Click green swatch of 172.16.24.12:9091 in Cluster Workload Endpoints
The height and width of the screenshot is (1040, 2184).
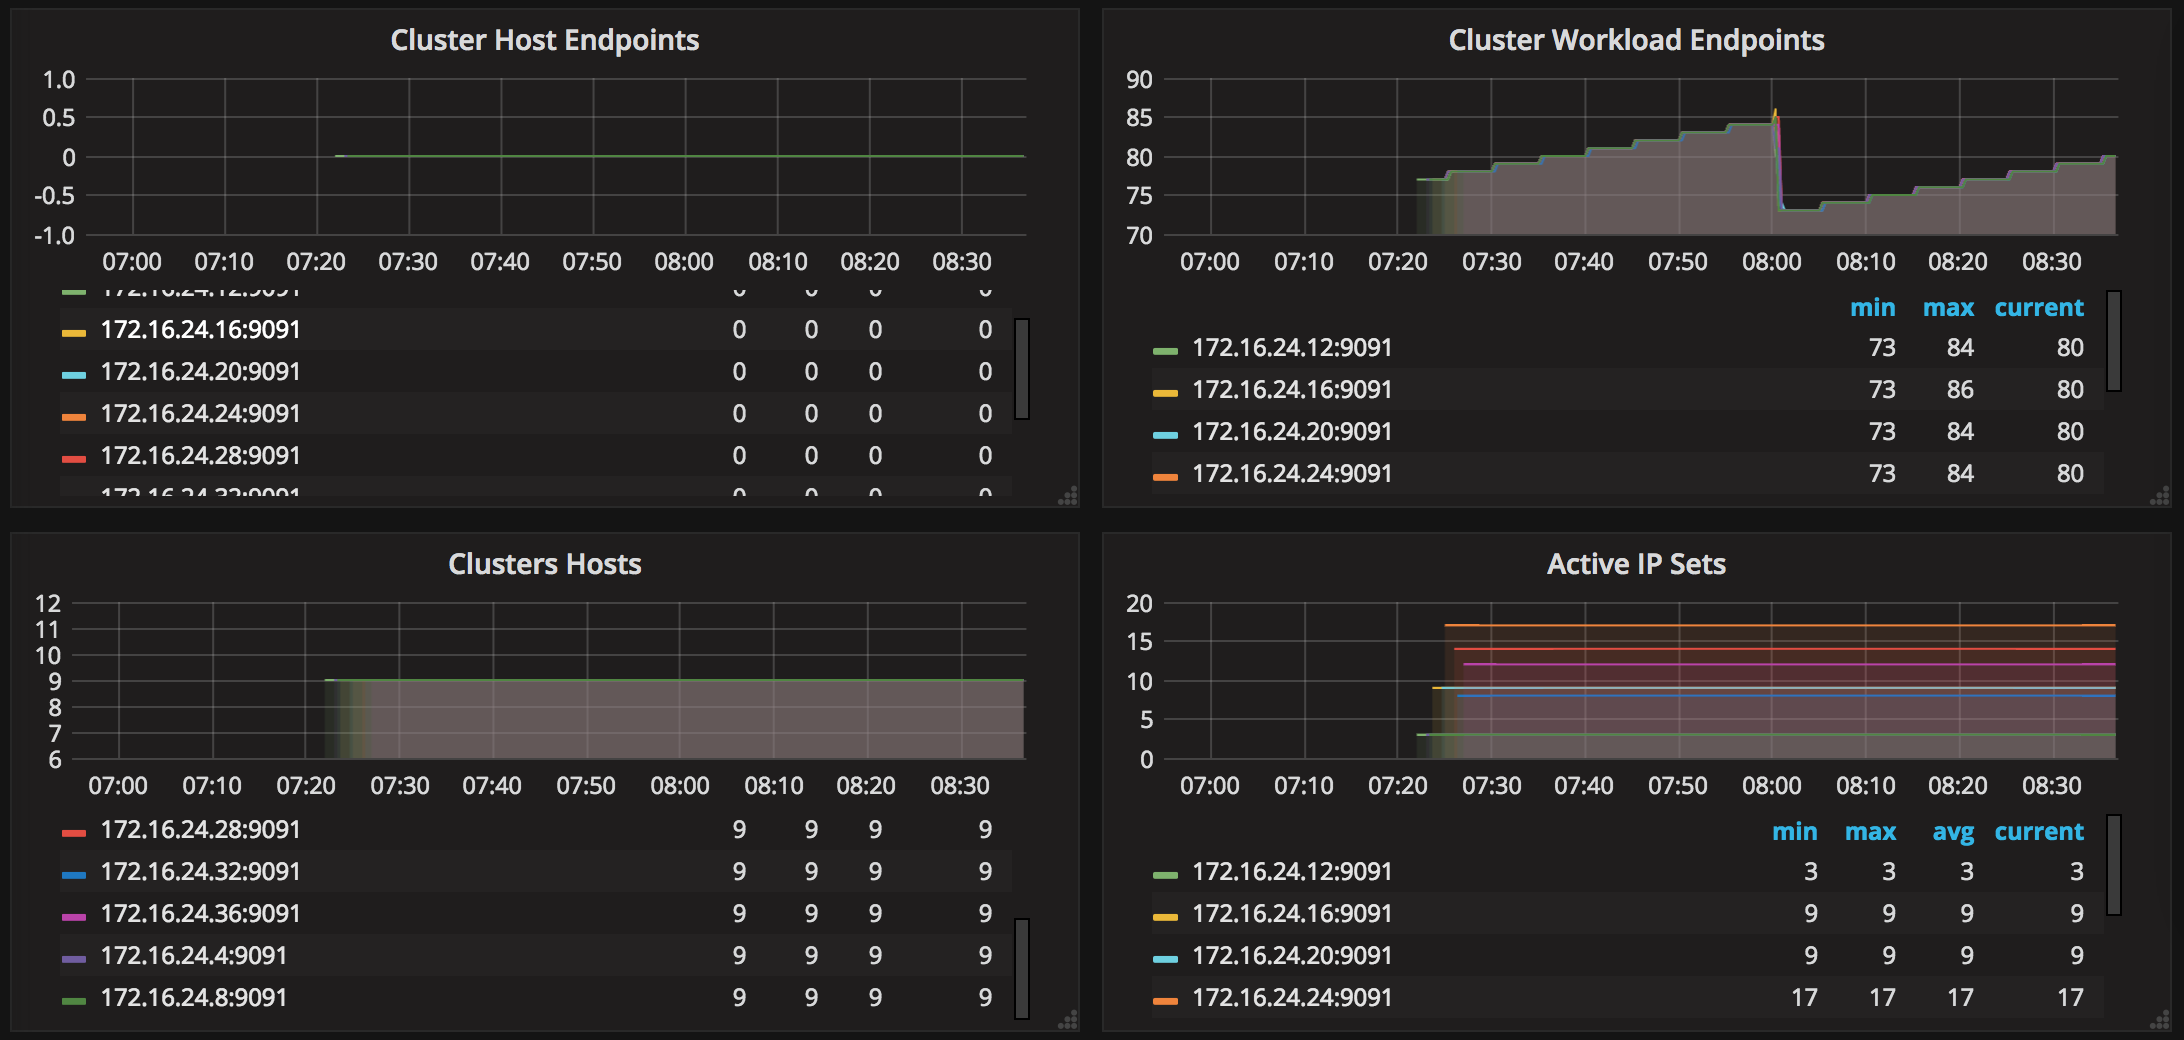click(x=1165, y=351)
